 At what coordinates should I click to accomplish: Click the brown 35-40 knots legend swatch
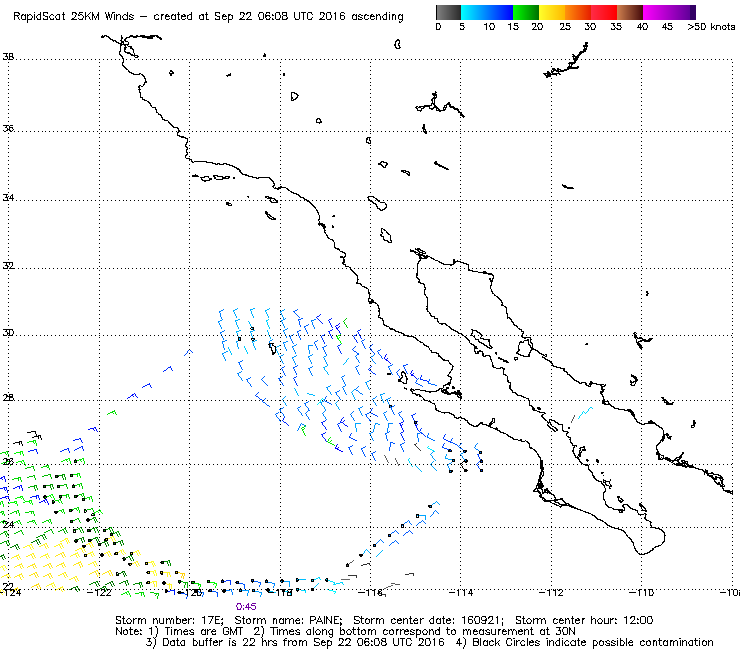coord(630,12)
